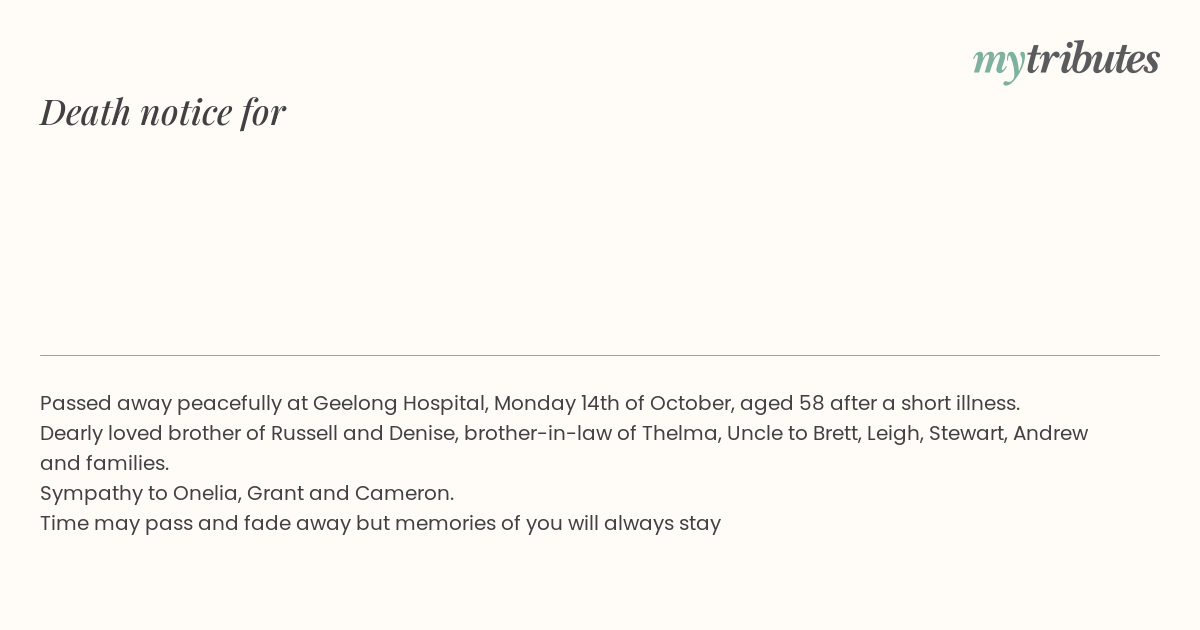
Task: Click 'memories of you will always stay'
Action: point(558,524)
